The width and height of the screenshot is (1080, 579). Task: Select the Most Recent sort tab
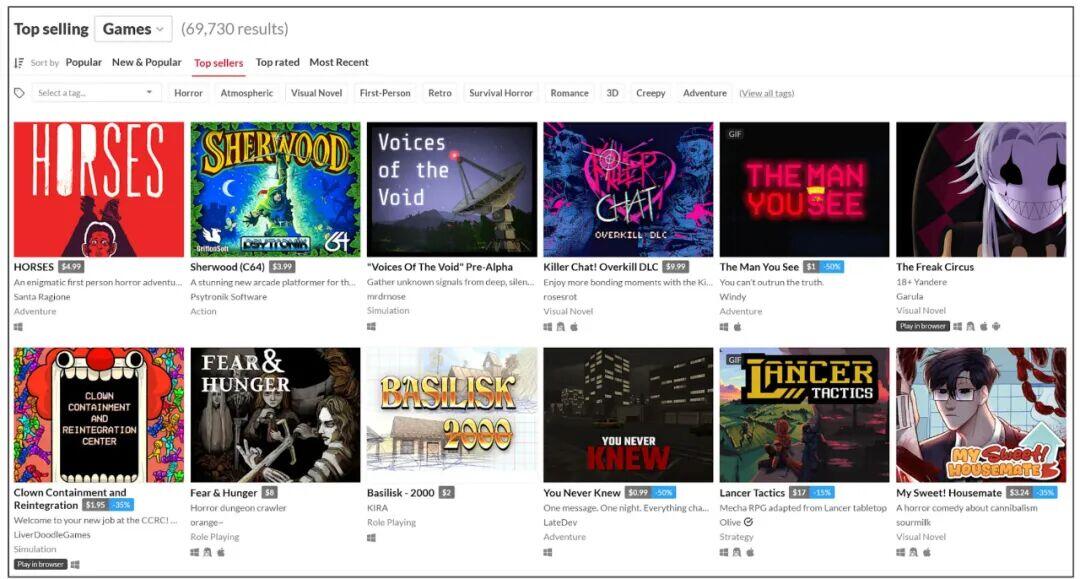339,62
